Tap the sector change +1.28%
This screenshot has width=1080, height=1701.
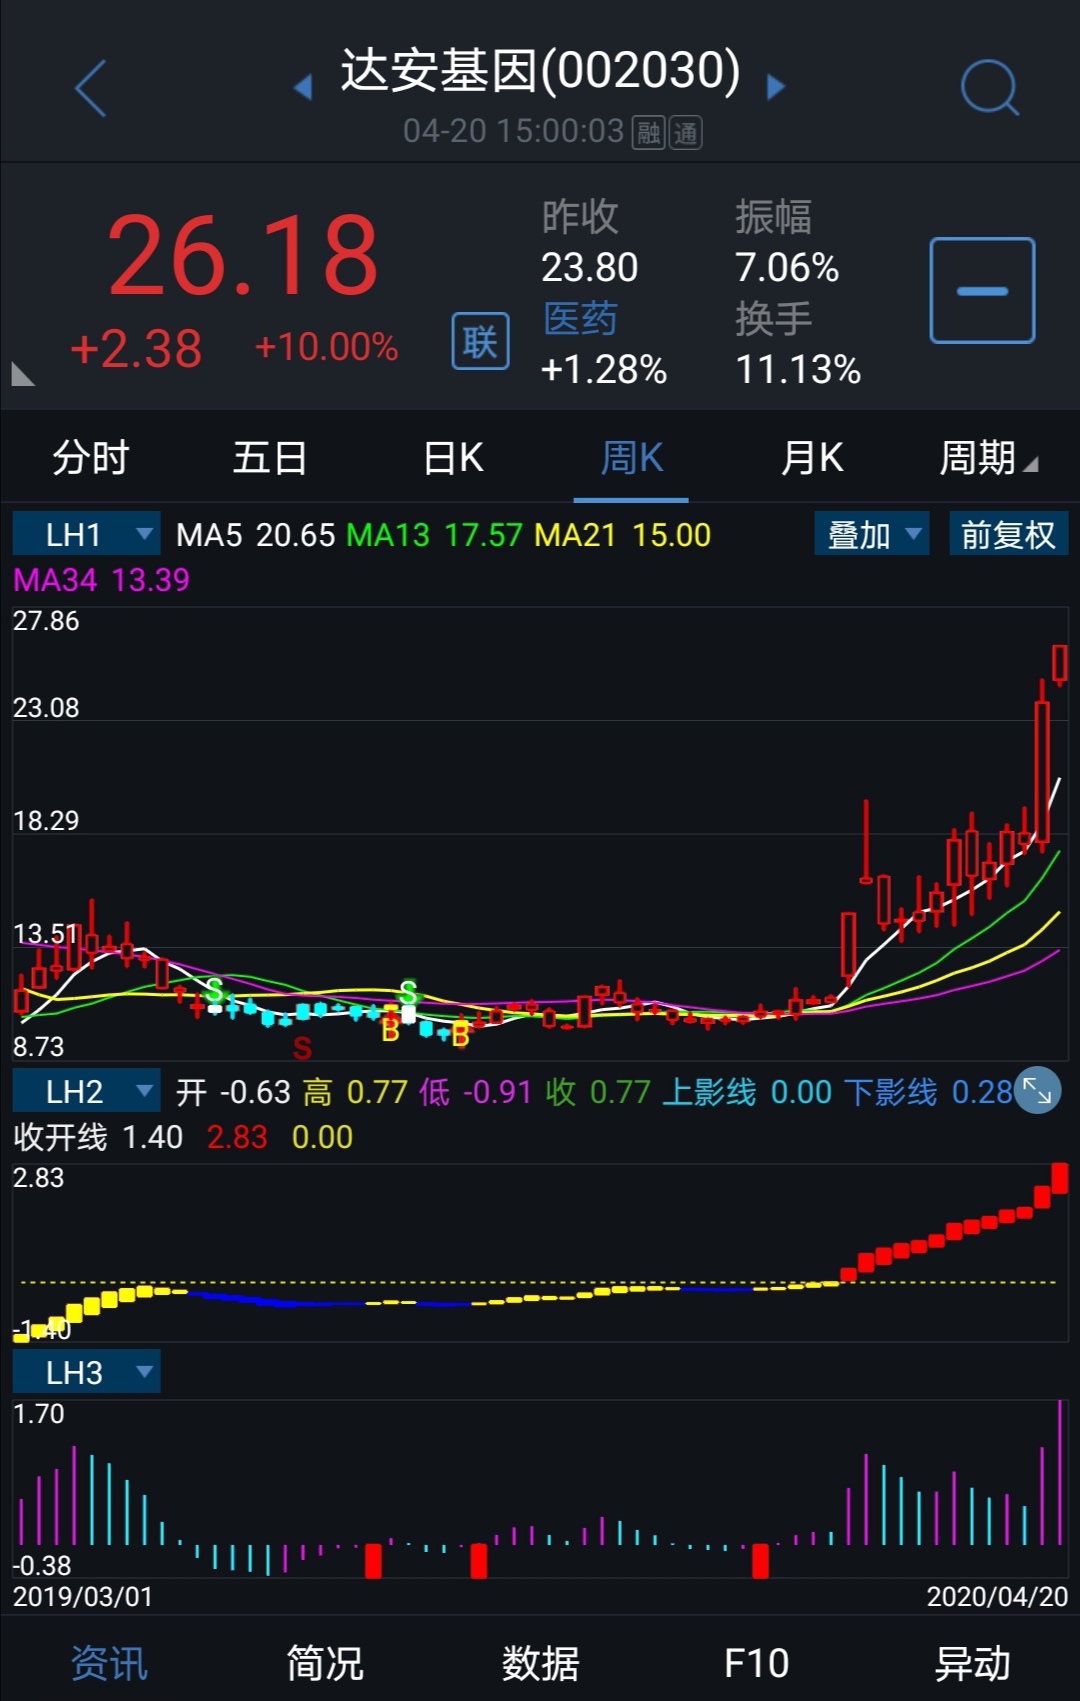[x=604, y=369]
